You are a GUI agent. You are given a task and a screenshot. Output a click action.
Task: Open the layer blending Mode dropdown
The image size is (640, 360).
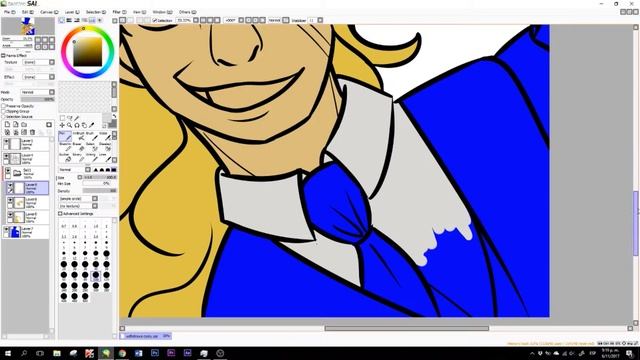(x=52, y=93)
